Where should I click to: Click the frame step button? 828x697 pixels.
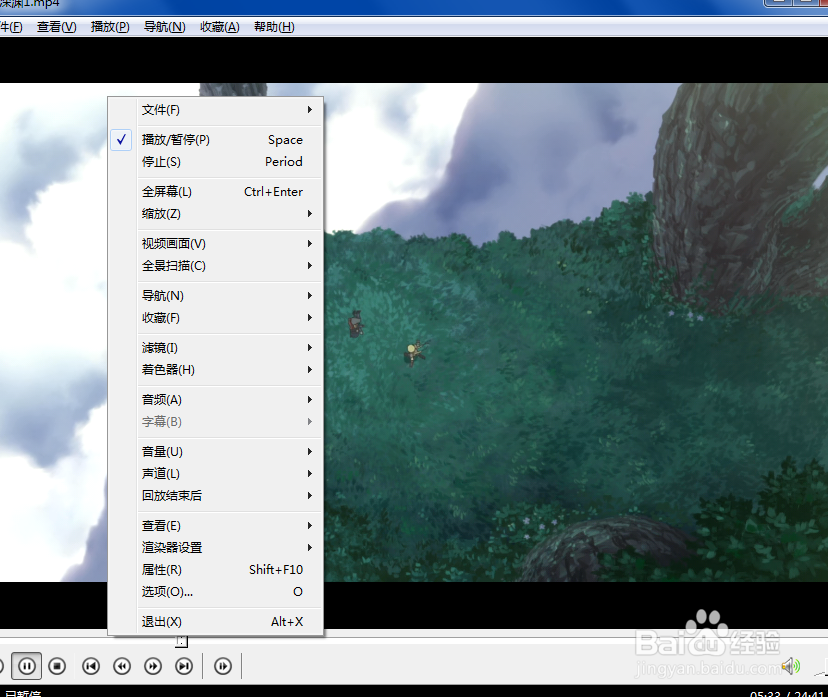[223, 666]
